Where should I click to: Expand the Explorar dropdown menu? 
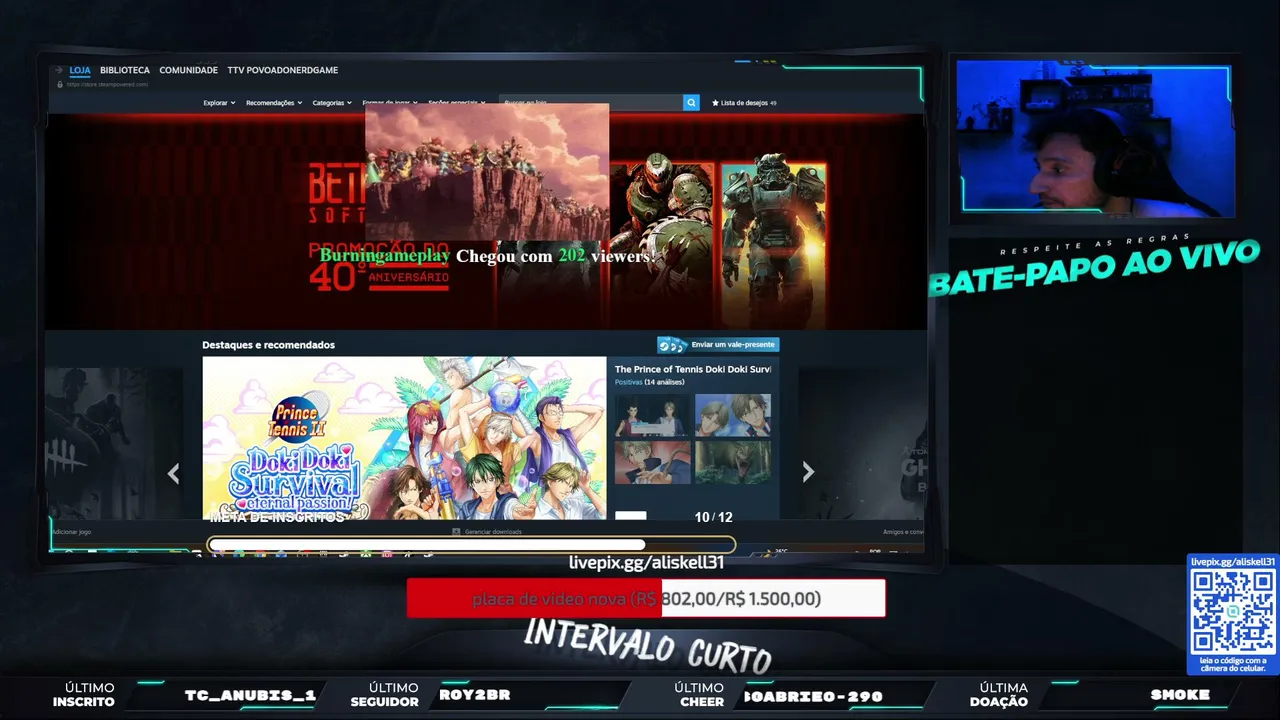(219, 103)
